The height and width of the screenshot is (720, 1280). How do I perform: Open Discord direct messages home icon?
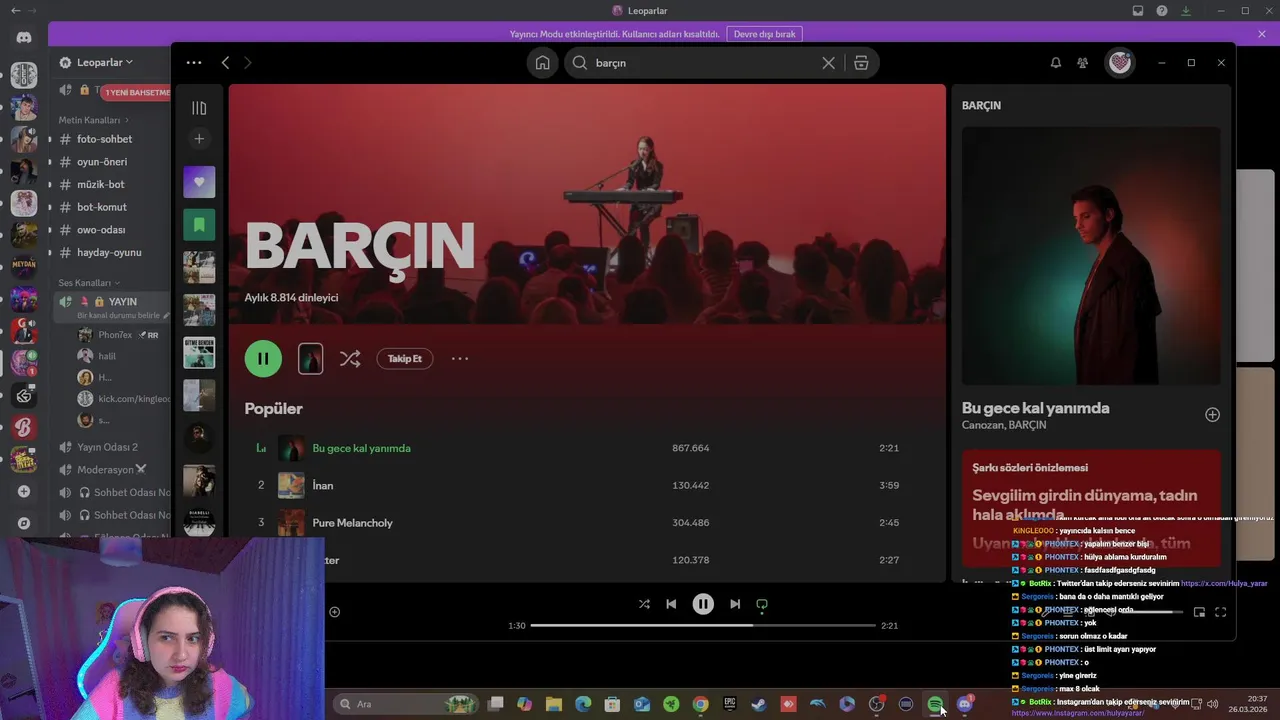[24, 38]
